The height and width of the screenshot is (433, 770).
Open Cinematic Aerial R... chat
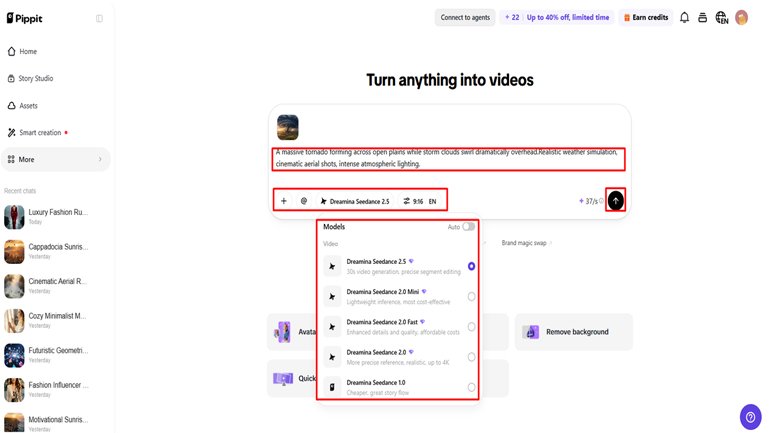47,286
